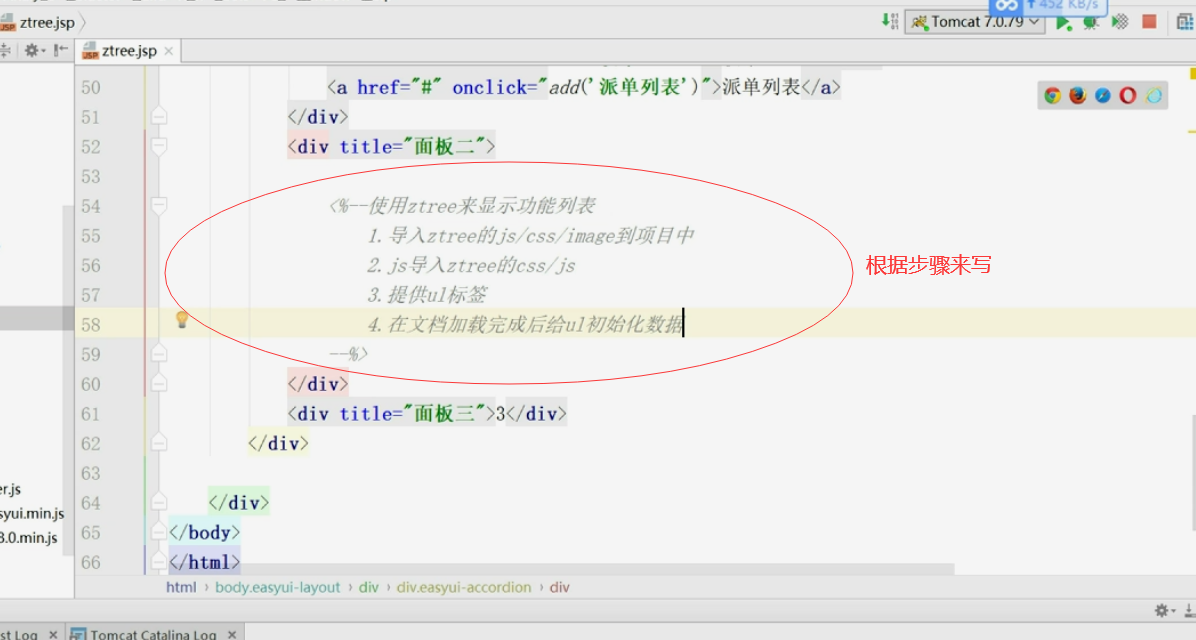Select syui.min.js file in project tree
The height and width of the screenshot is (640, 1196).
pyautogui.click(x=32, y=513)
